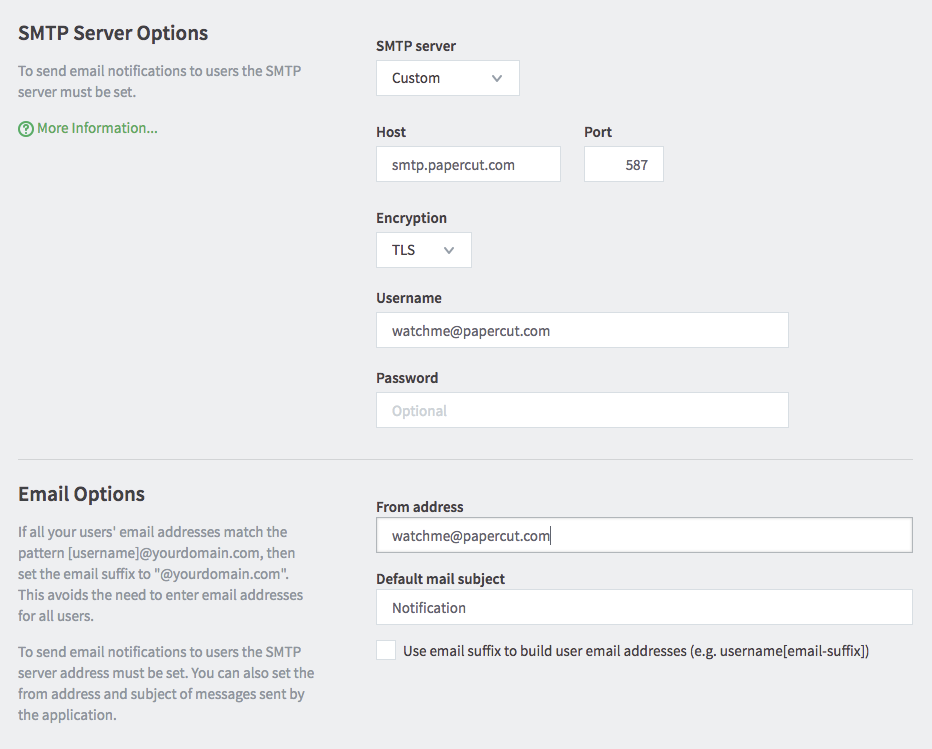Click the Password field marked Optional
This screenshot has width=932, height=749.
[x=582, y=410]
